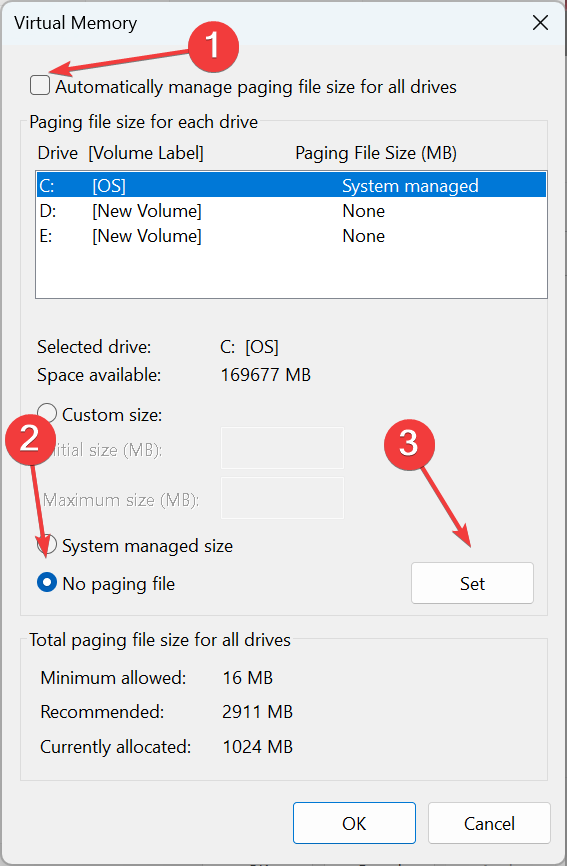Select System managed size option
The image size is (567, 866).
click(47, 545)
